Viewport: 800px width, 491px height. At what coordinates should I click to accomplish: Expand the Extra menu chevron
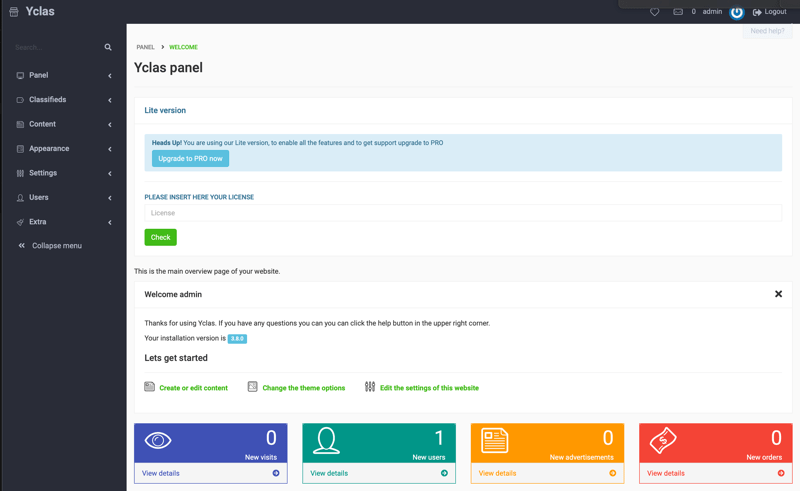[x=110, y=223]
